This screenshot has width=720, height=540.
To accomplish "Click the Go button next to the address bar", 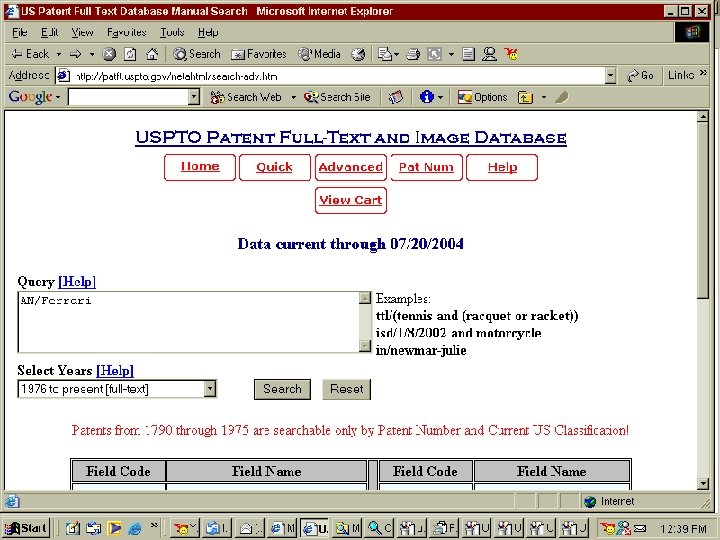I will pos(640,75).
